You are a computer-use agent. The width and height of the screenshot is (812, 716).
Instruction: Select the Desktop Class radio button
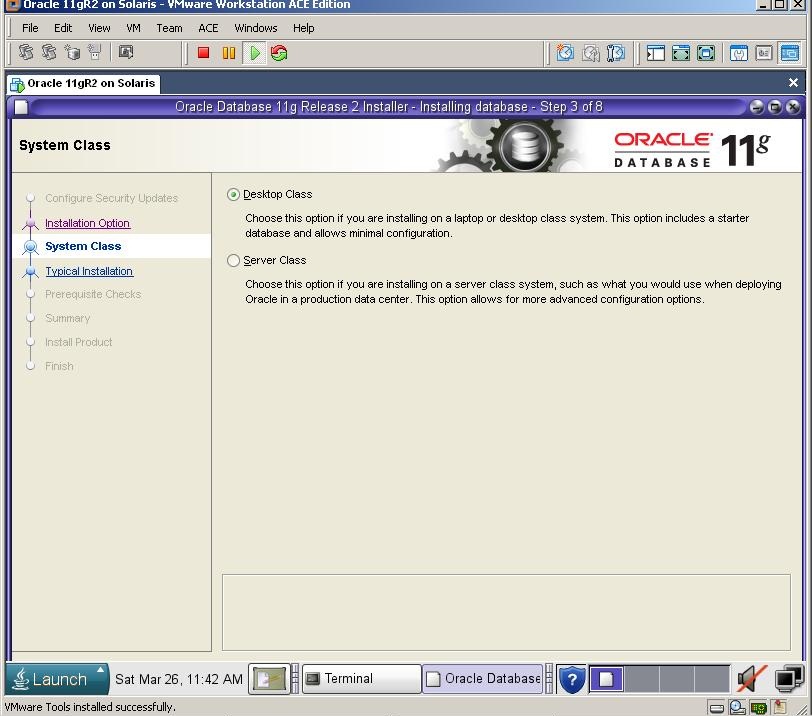[233, 194]
